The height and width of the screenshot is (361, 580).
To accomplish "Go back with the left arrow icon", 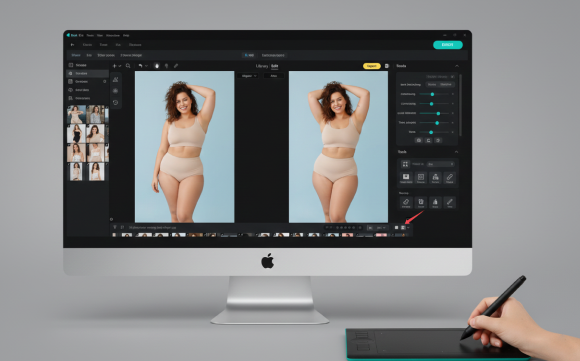I will tap(72, 45).
